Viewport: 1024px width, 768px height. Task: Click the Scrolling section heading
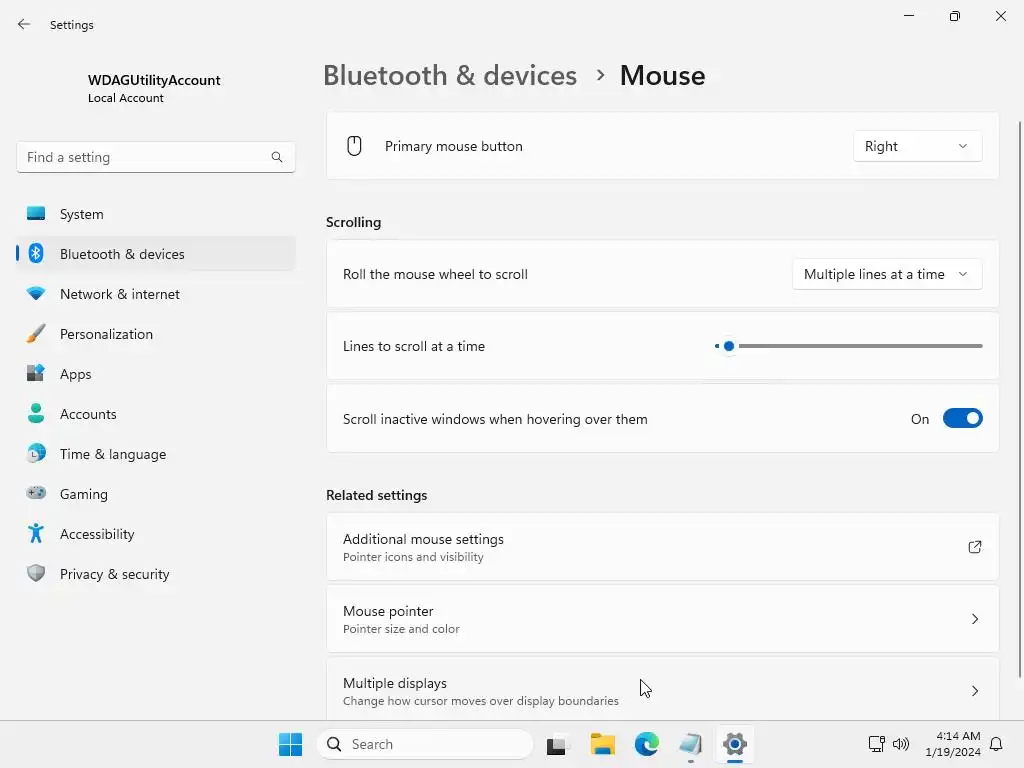click(353, 222)
